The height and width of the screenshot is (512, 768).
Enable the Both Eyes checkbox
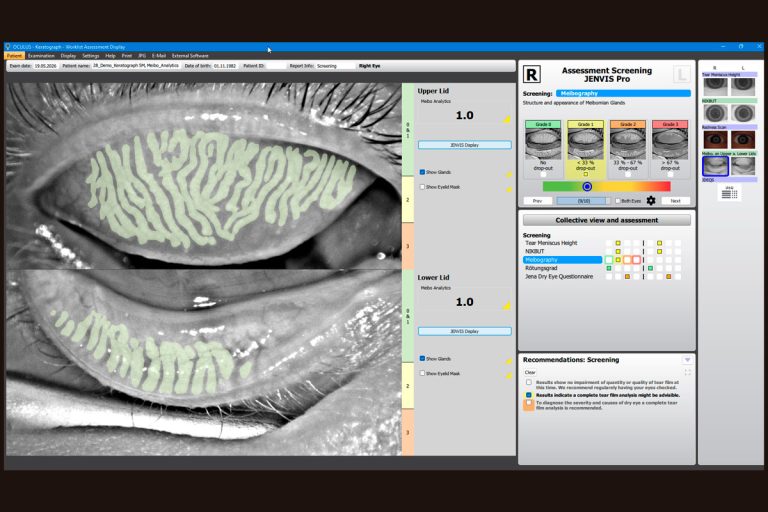[x=618, y=201]
